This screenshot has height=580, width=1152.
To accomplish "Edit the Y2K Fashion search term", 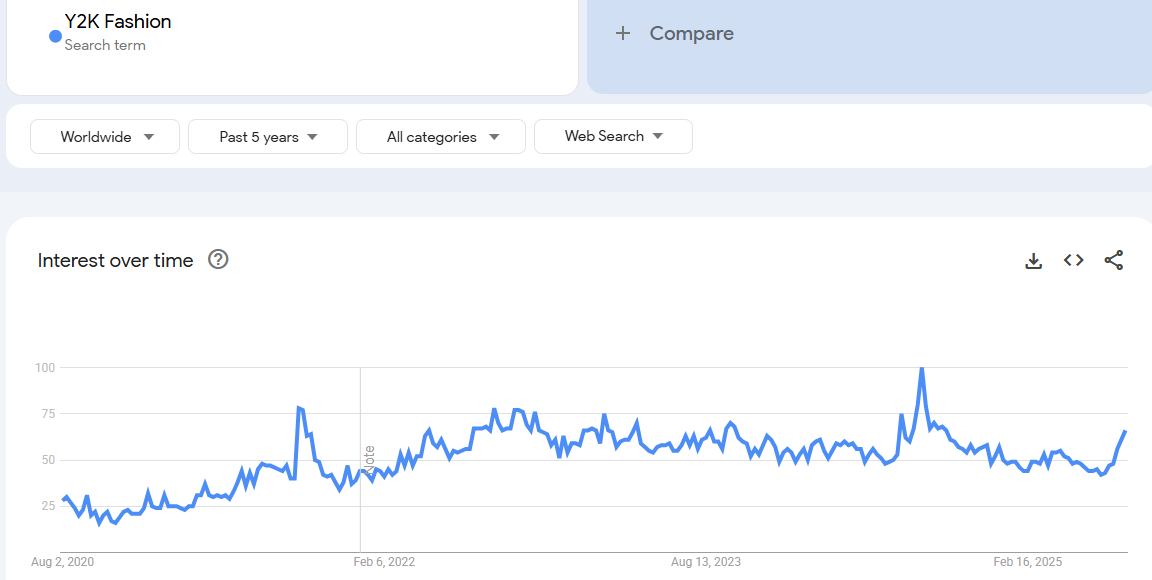I will click(118, 22).
